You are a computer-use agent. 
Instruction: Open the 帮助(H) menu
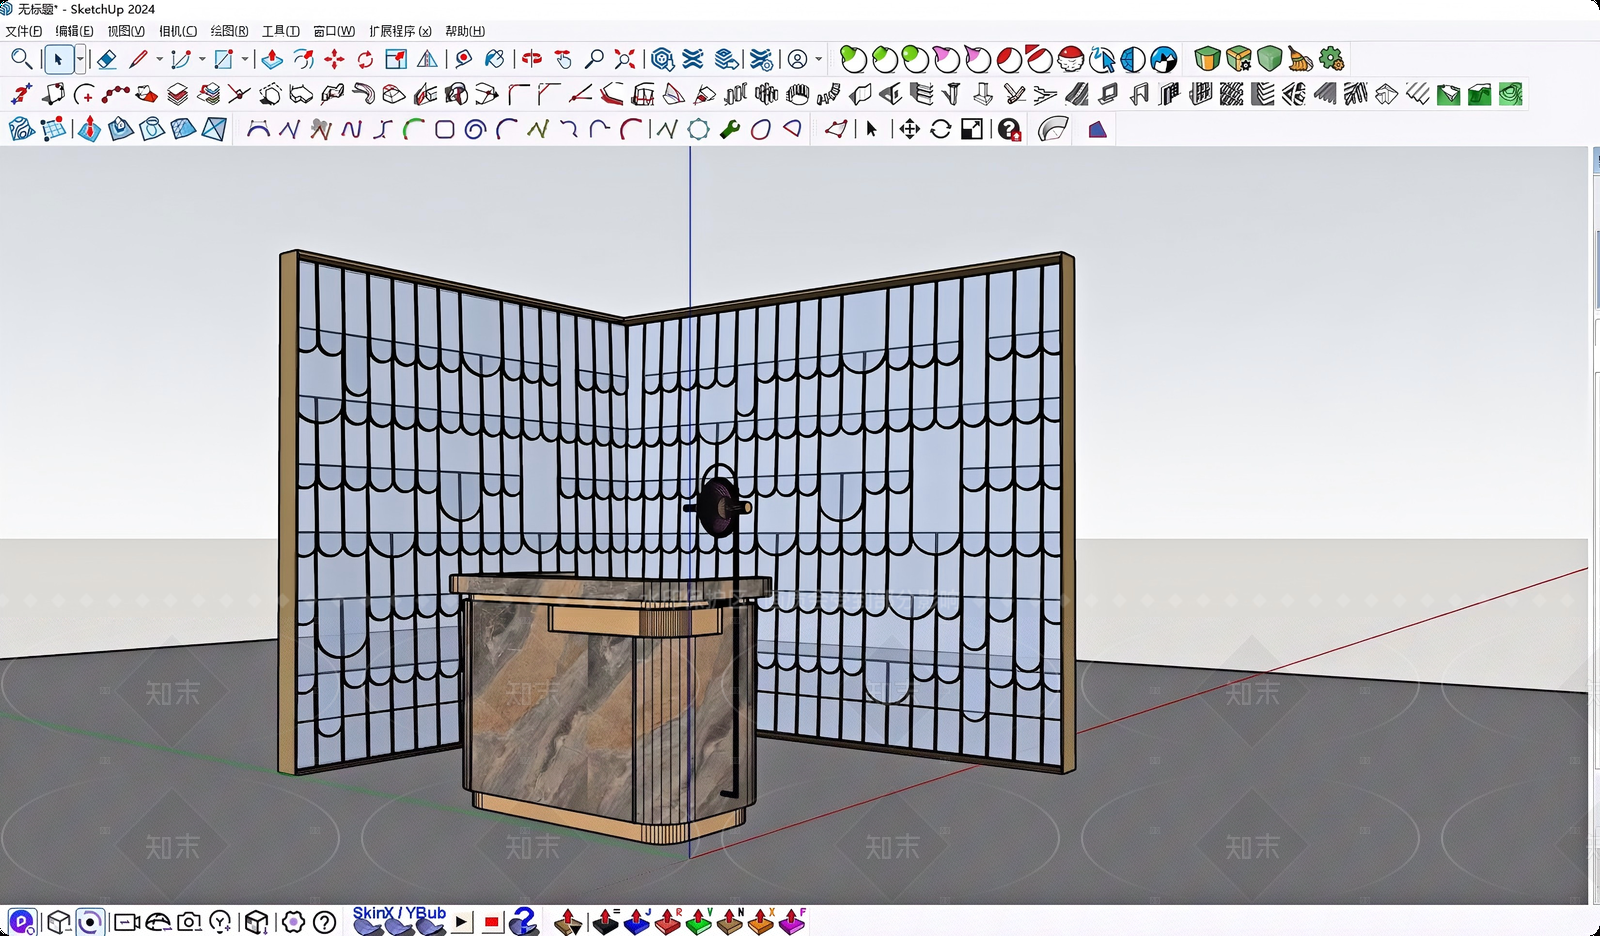(x=465, y=31)
